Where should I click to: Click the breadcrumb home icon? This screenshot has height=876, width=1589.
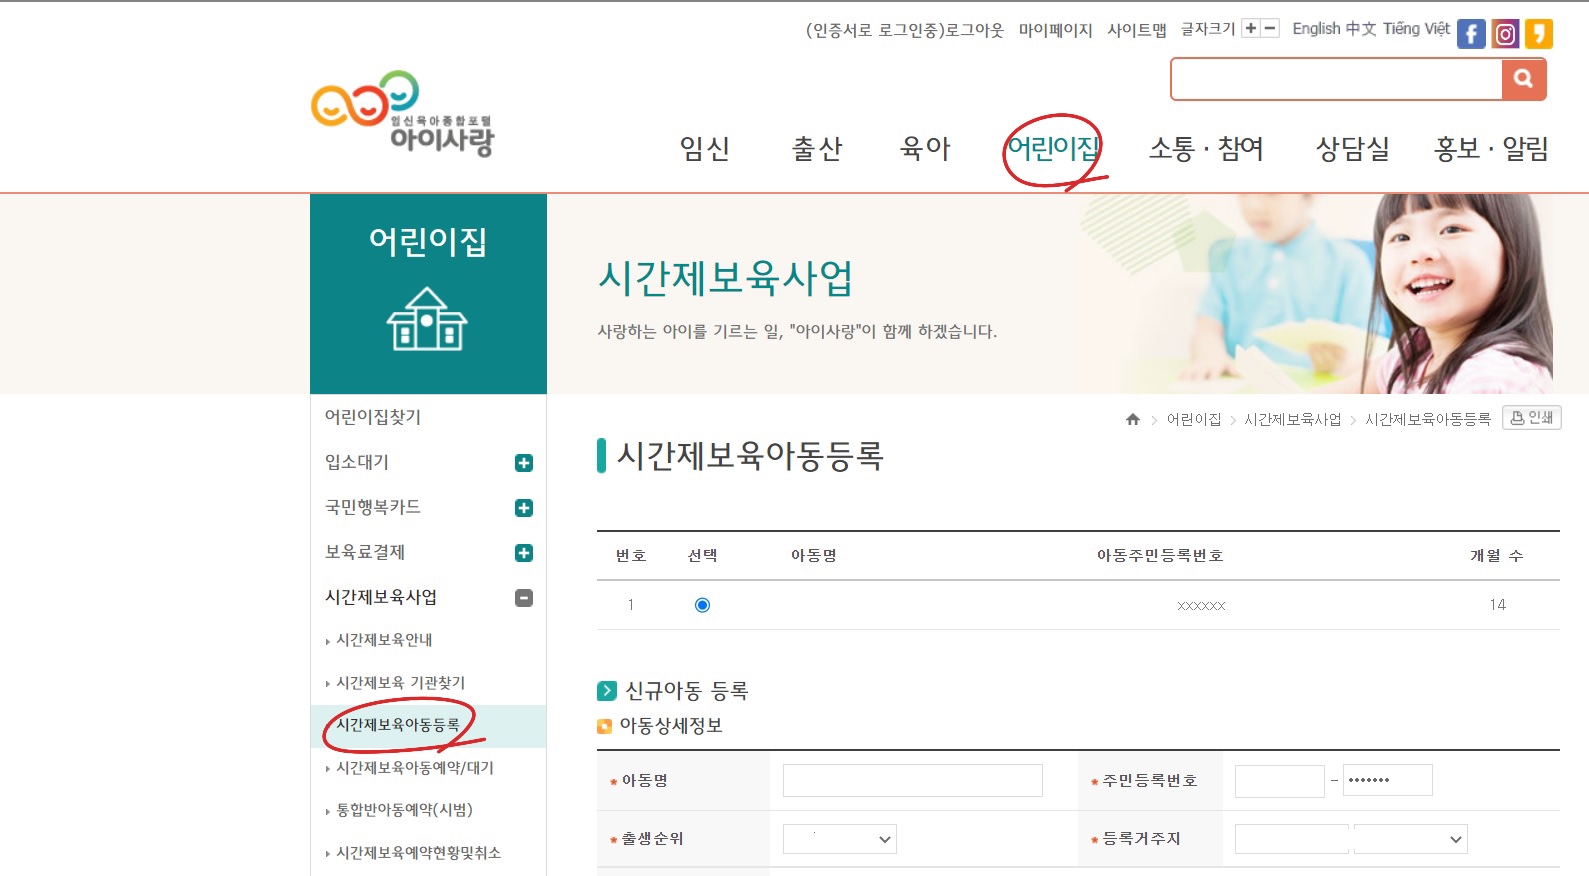click(1133, 419)
